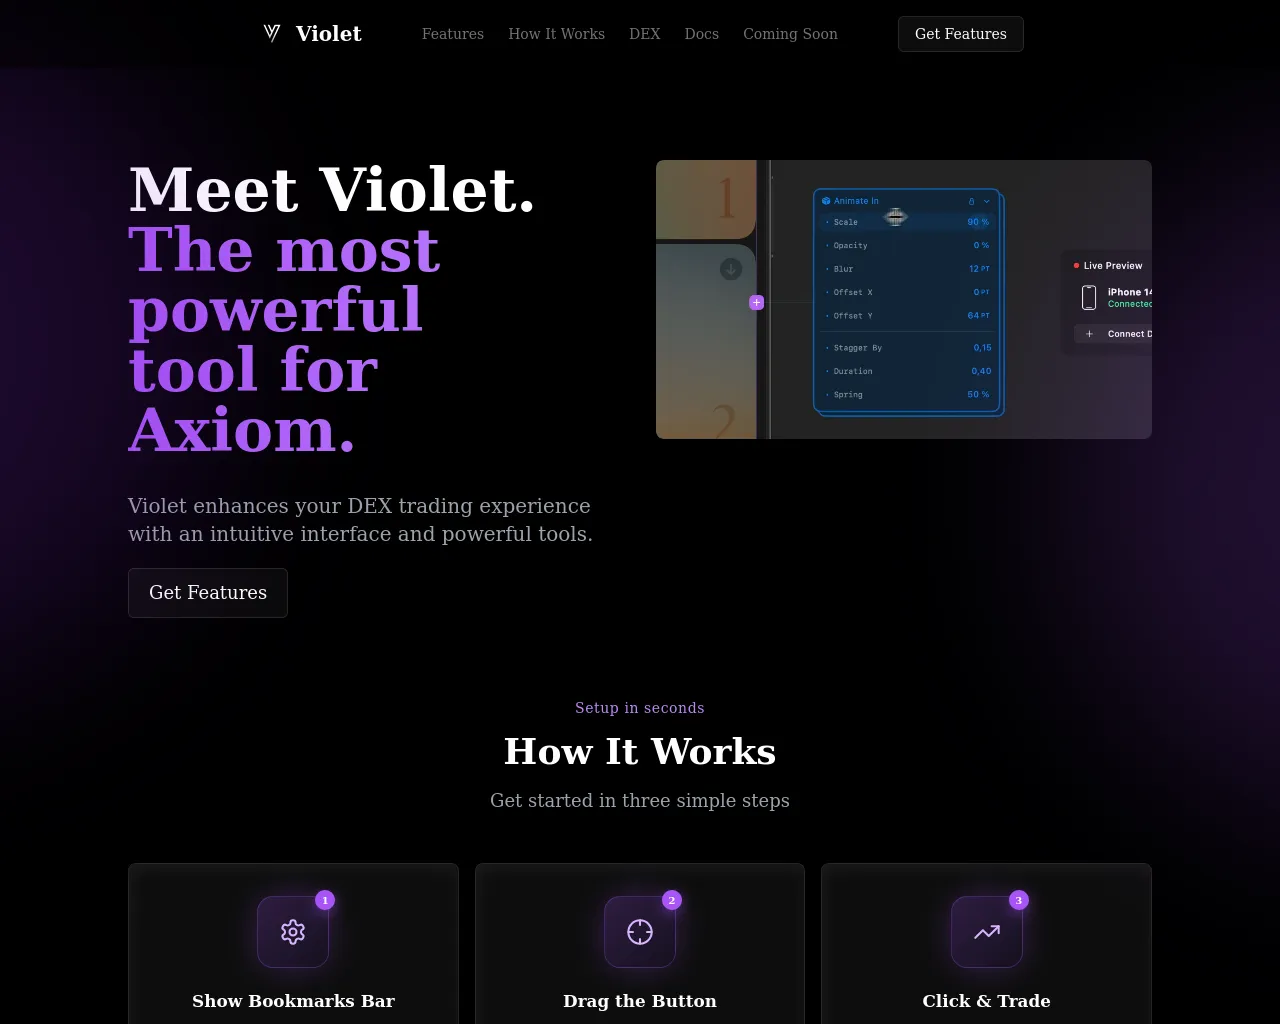
Task: Click Get Features button below hero text
Action: click(x=208, y=593)
